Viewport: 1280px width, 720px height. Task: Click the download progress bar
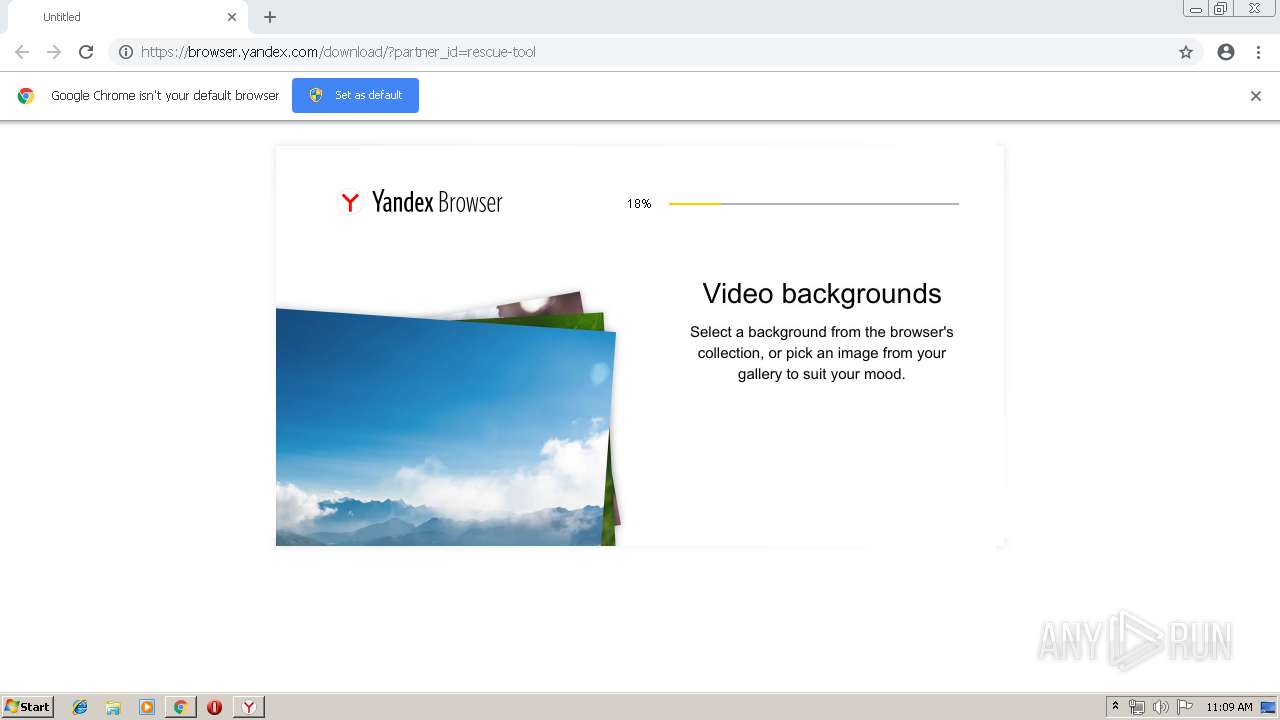[x=813, y=204]
